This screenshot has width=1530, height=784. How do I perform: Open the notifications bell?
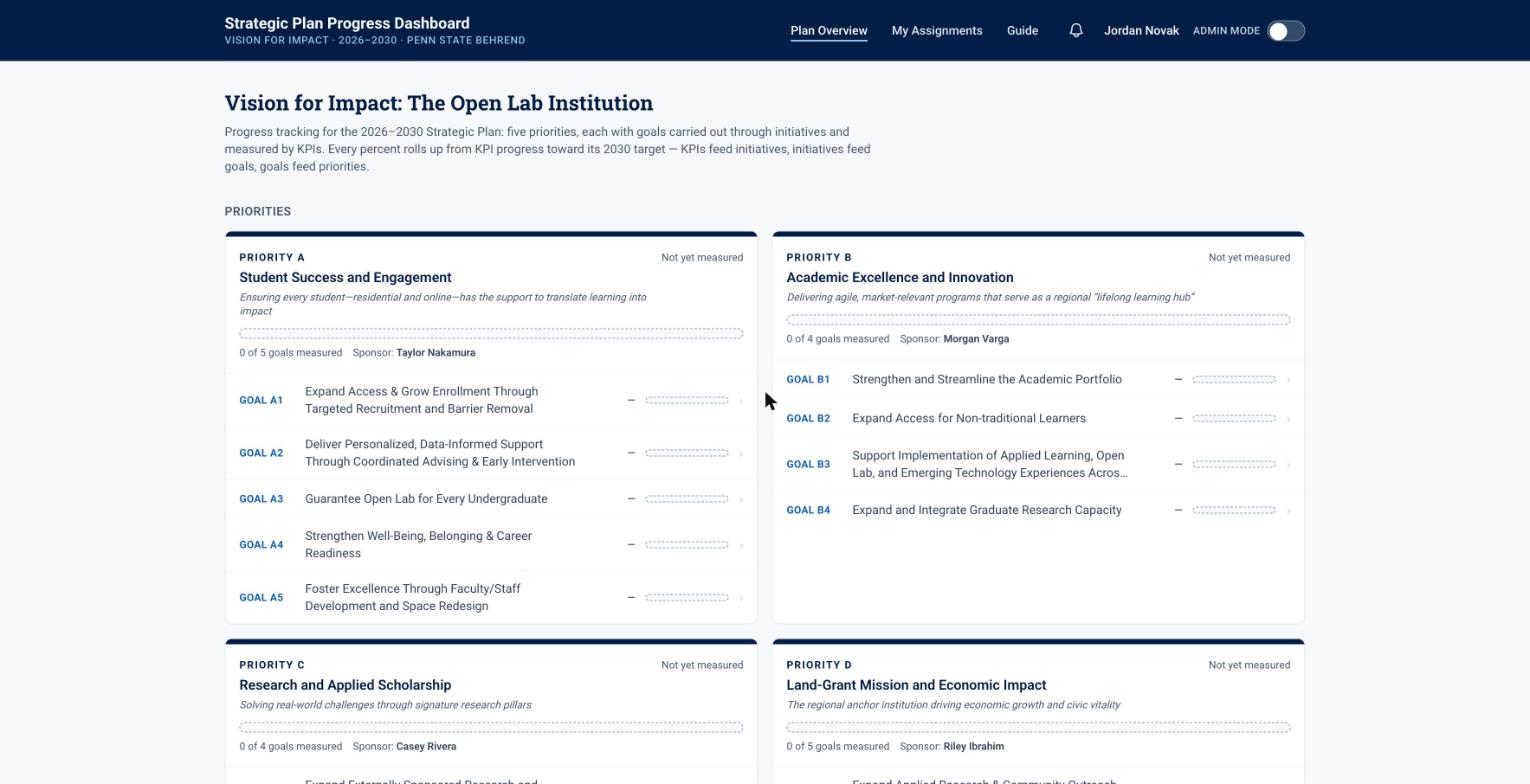pos(1076,31)
